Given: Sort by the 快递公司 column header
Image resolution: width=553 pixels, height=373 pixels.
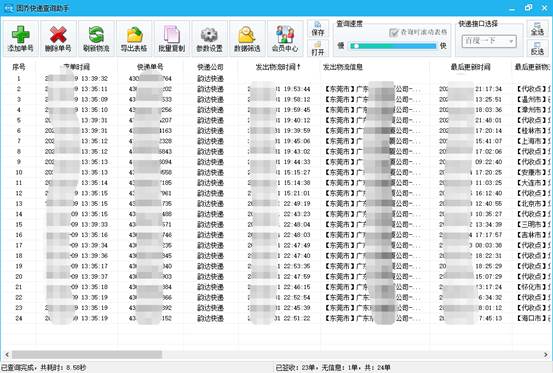Looking at the screenshot, I should (x=210, y=67).
